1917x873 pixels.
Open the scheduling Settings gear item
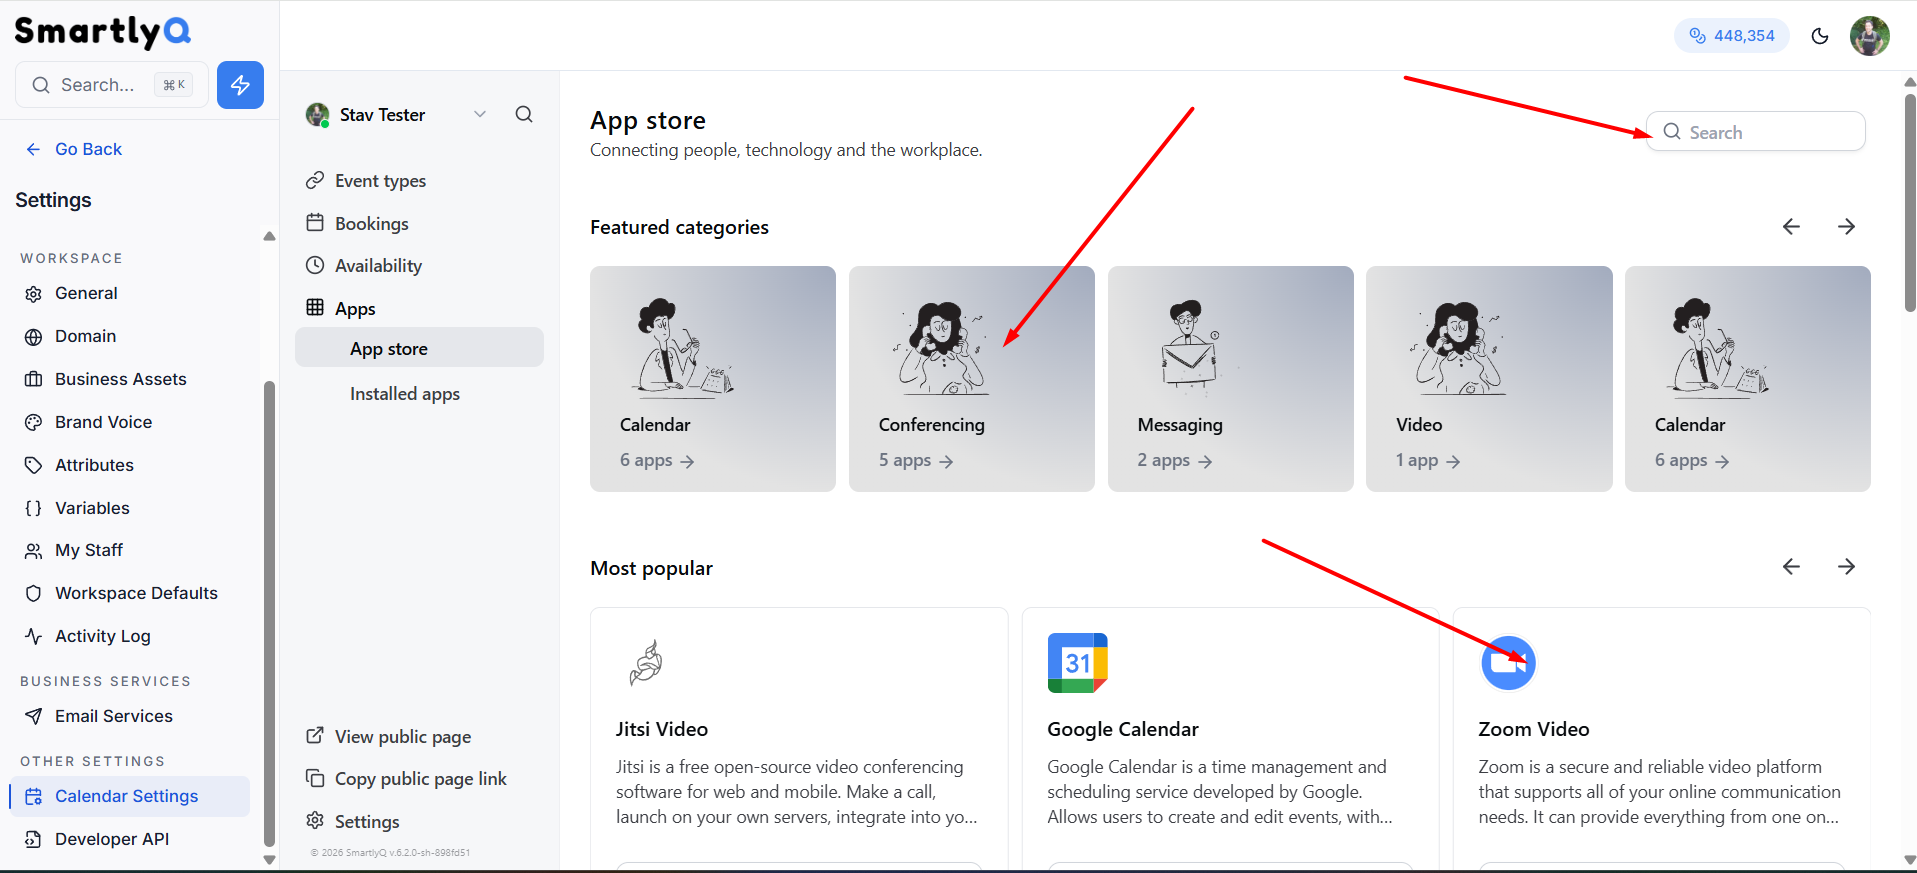366,822
